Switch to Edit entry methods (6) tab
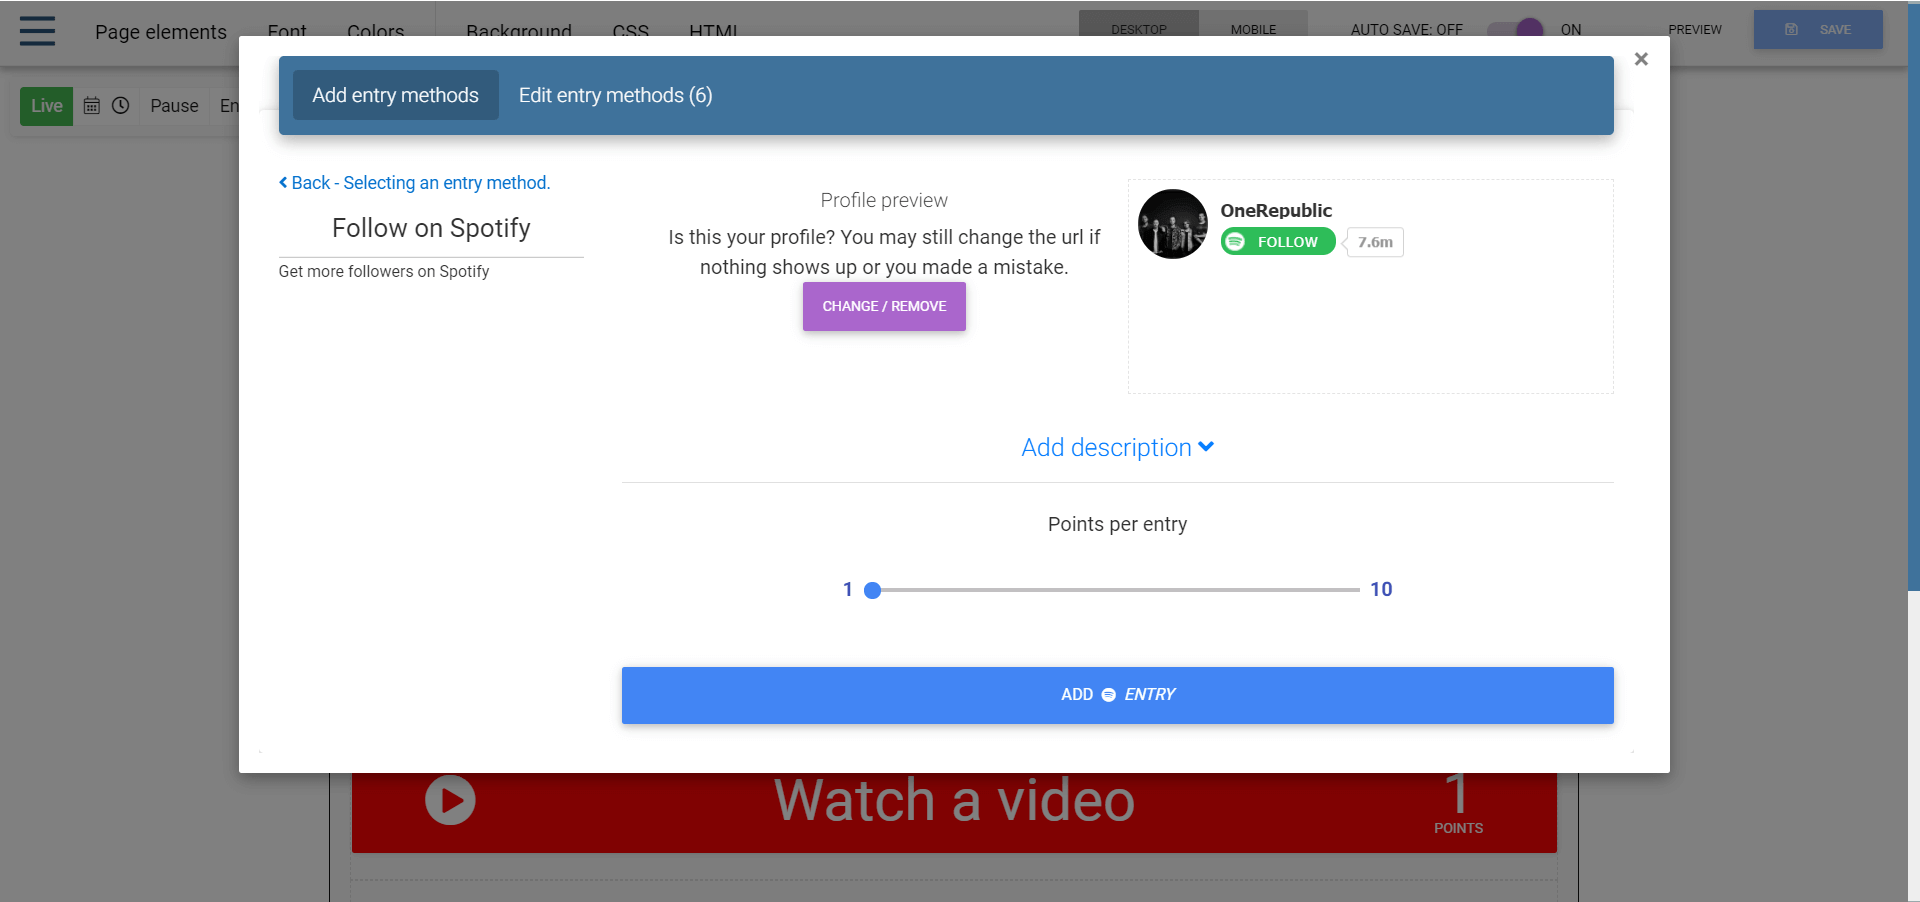1920x902 pixels. click(x=615, y=95)
